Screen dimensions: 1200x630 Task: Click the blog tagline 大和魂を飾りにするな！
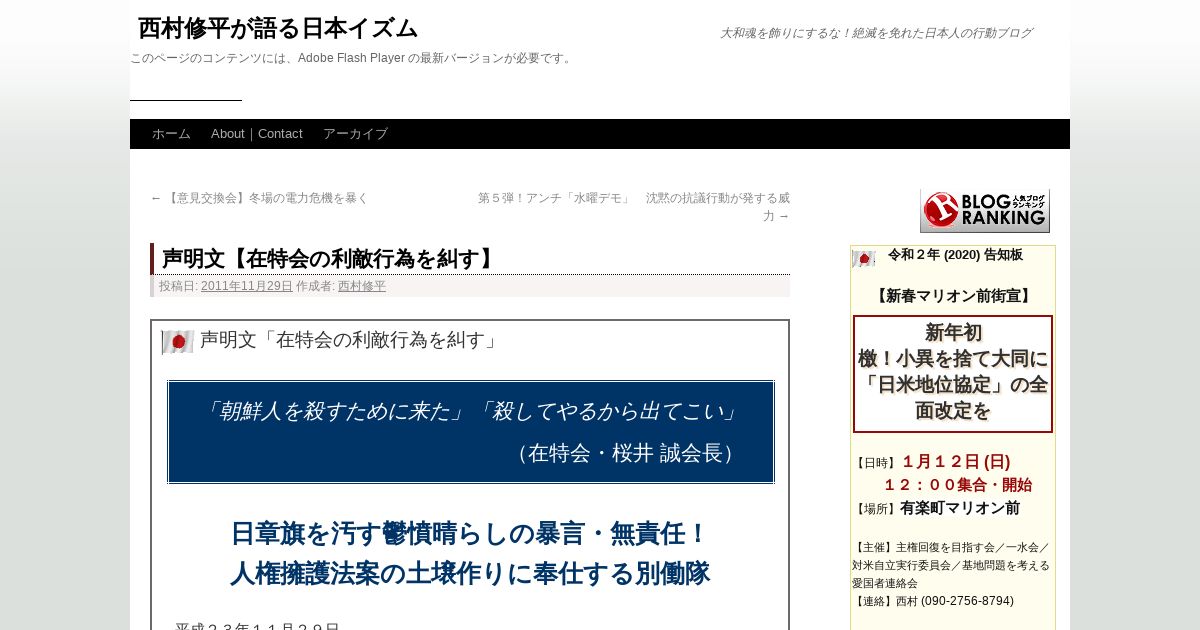pos(876,33)
